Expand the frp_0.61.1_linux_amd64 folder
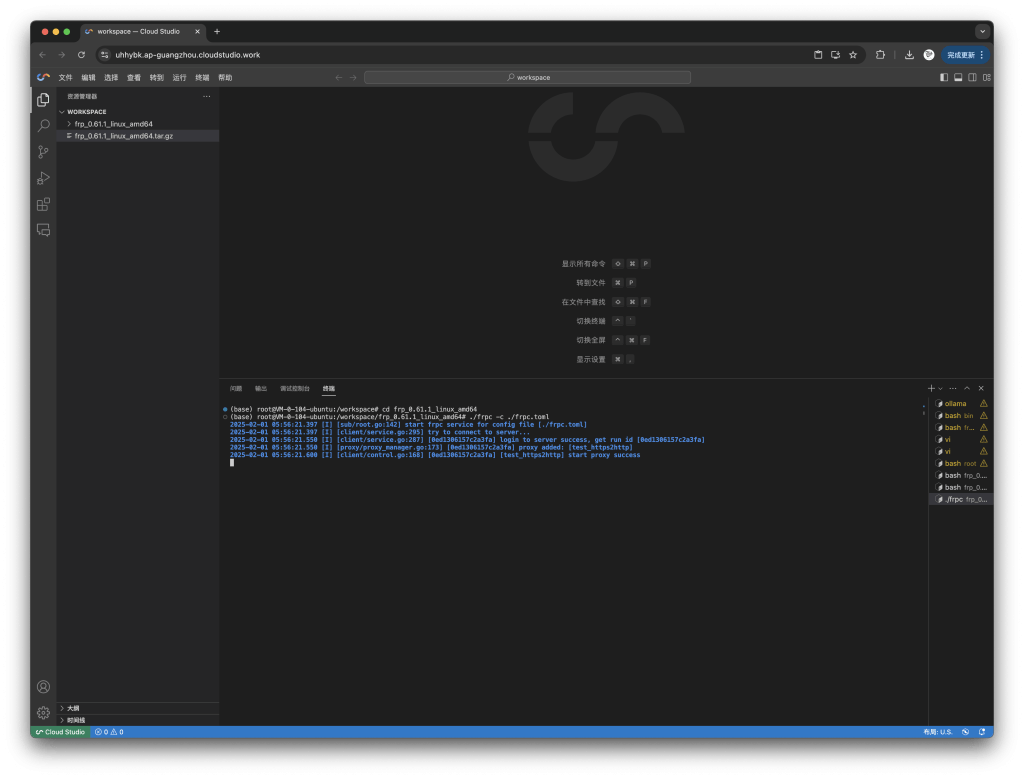 click(114, 123)
